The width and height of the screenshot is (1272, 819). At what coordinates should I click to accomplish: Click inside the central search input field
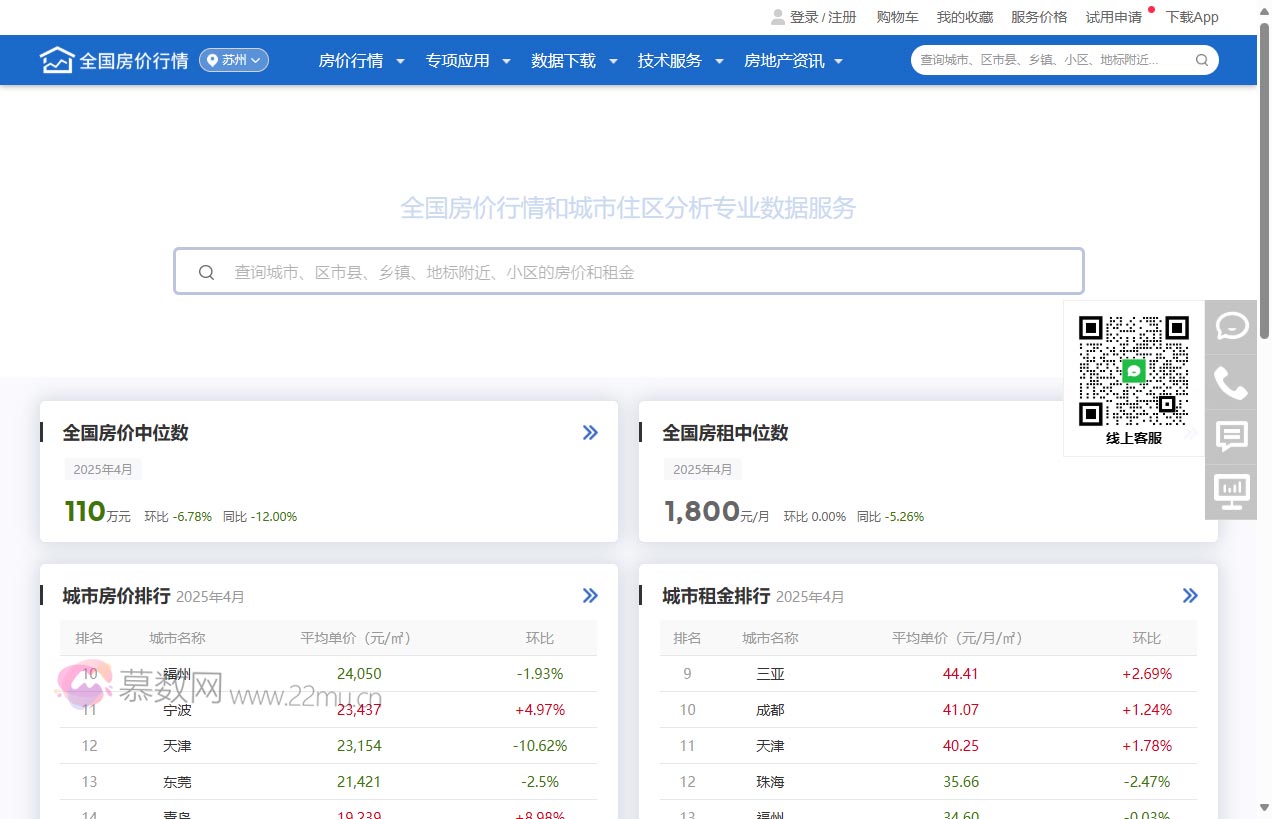tap(600, 271)
